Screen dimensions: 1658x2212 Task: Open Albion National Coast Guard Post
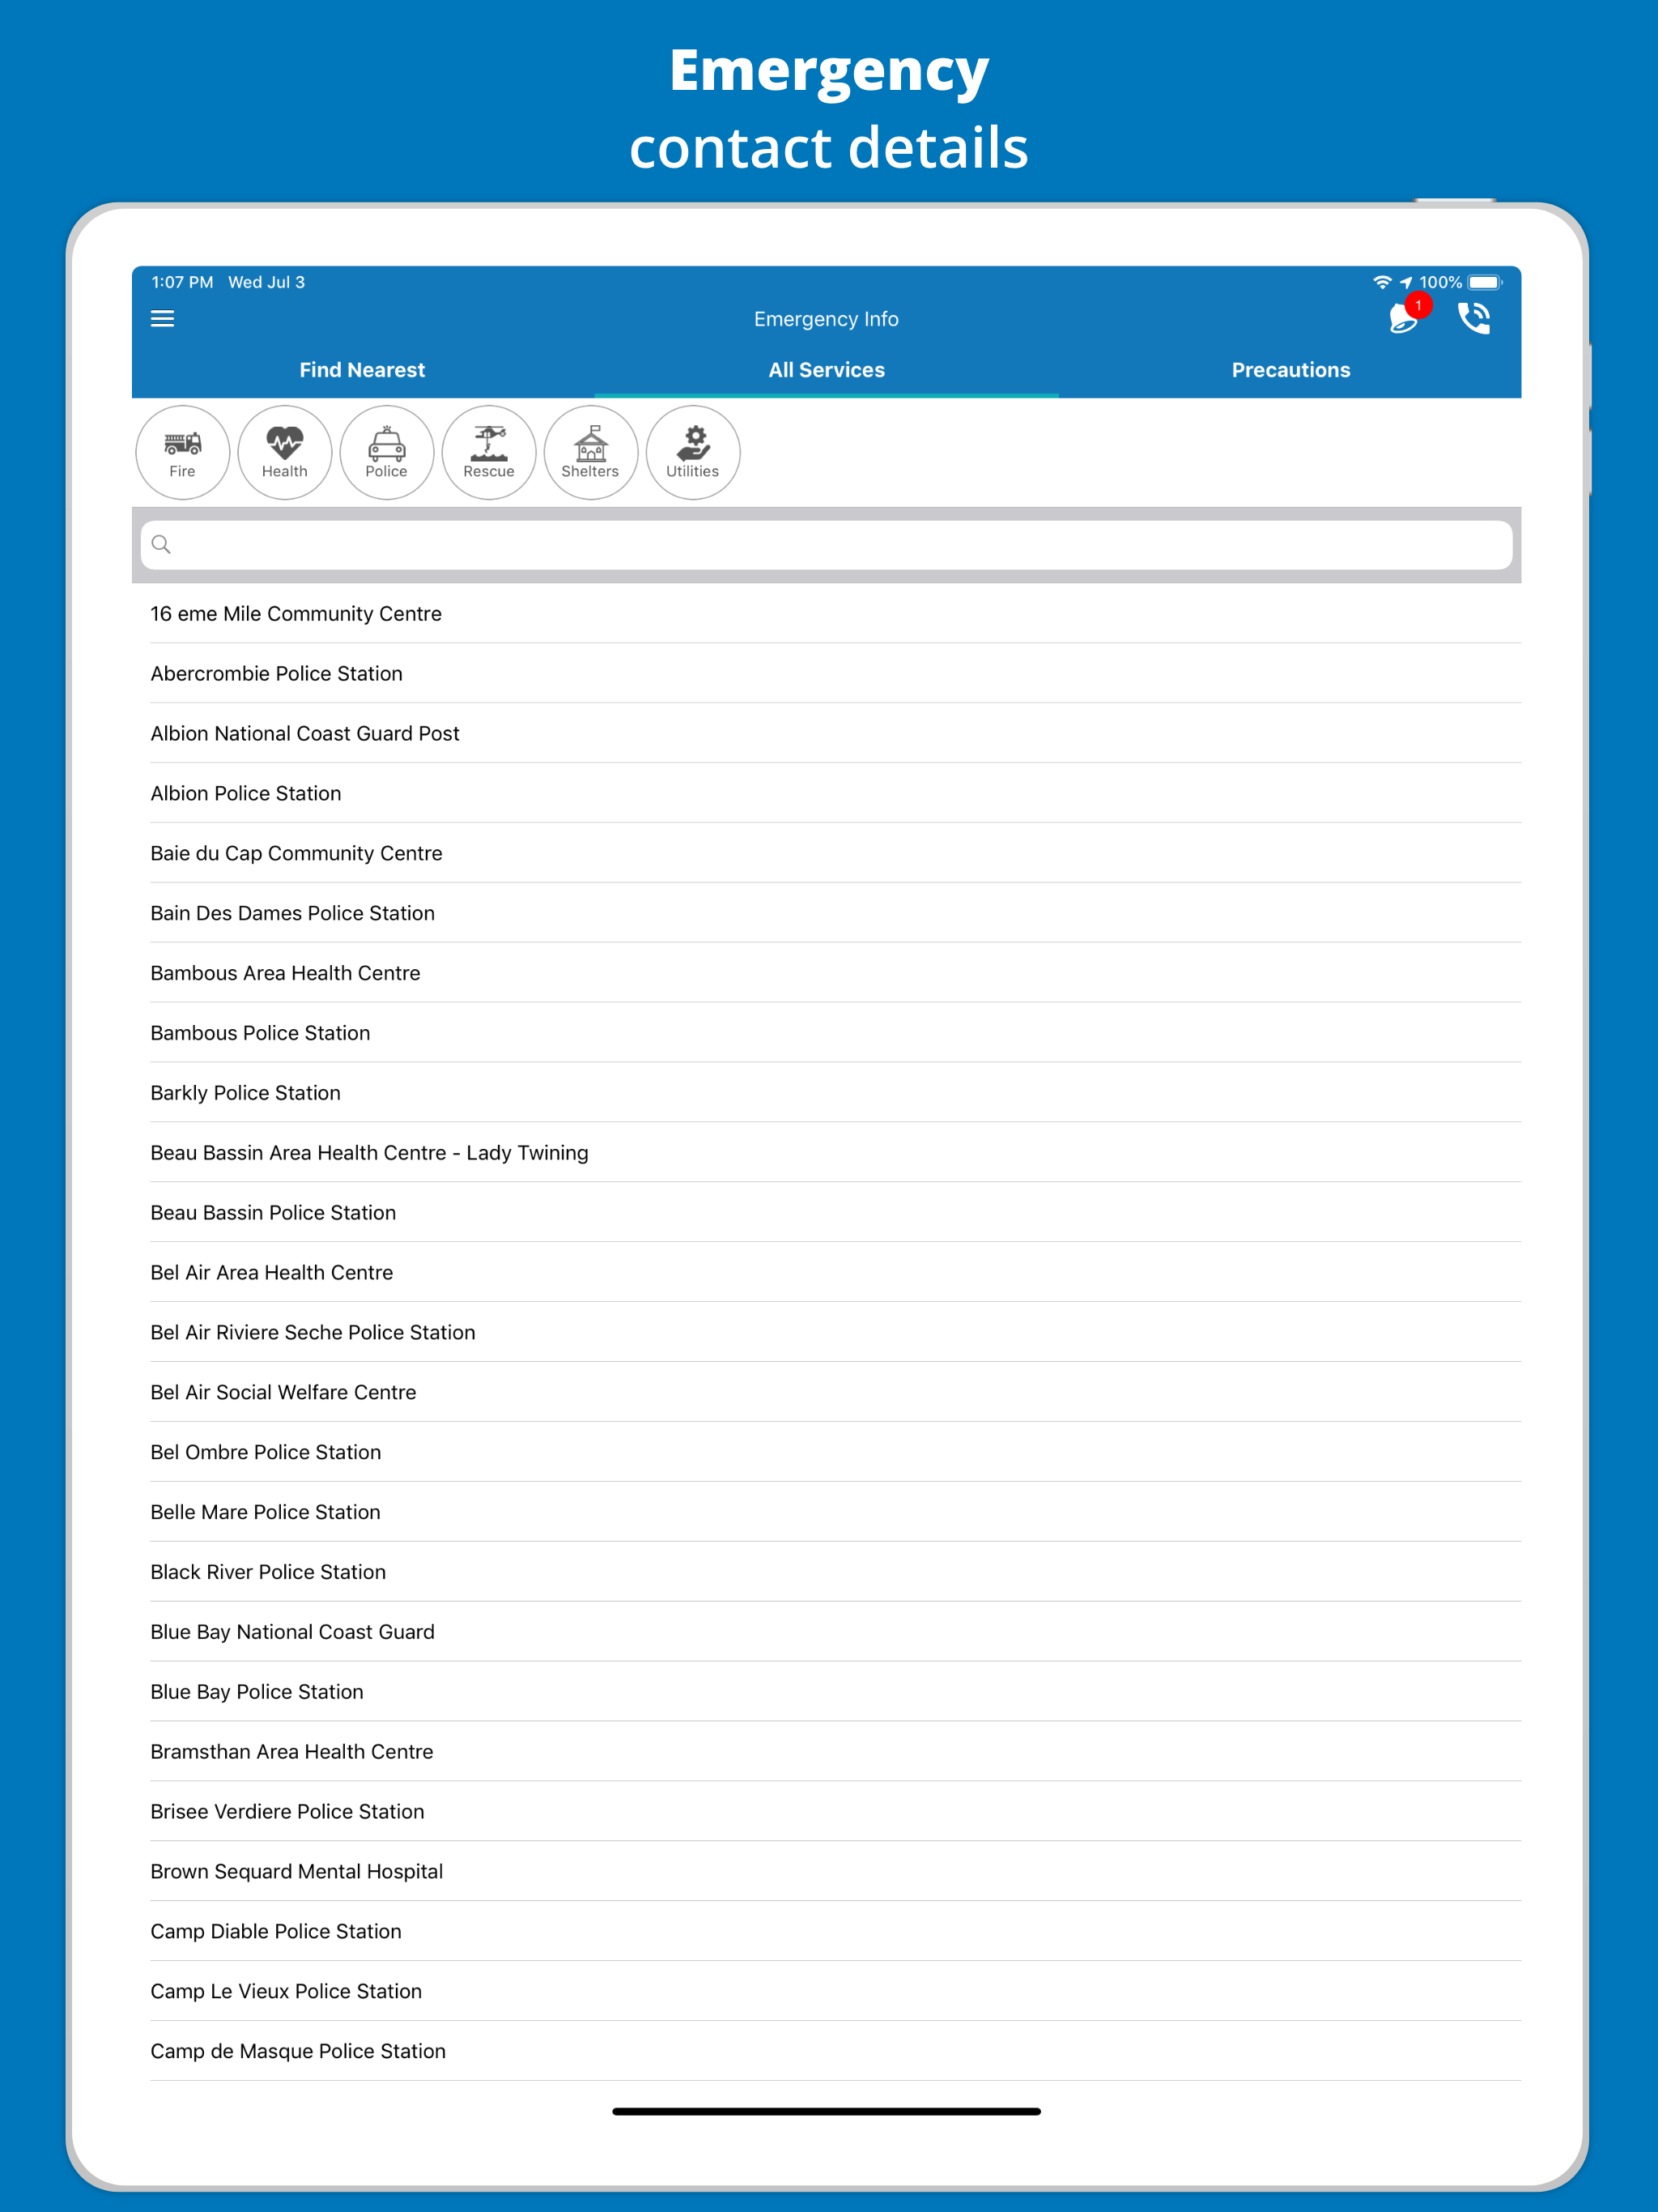826,734
